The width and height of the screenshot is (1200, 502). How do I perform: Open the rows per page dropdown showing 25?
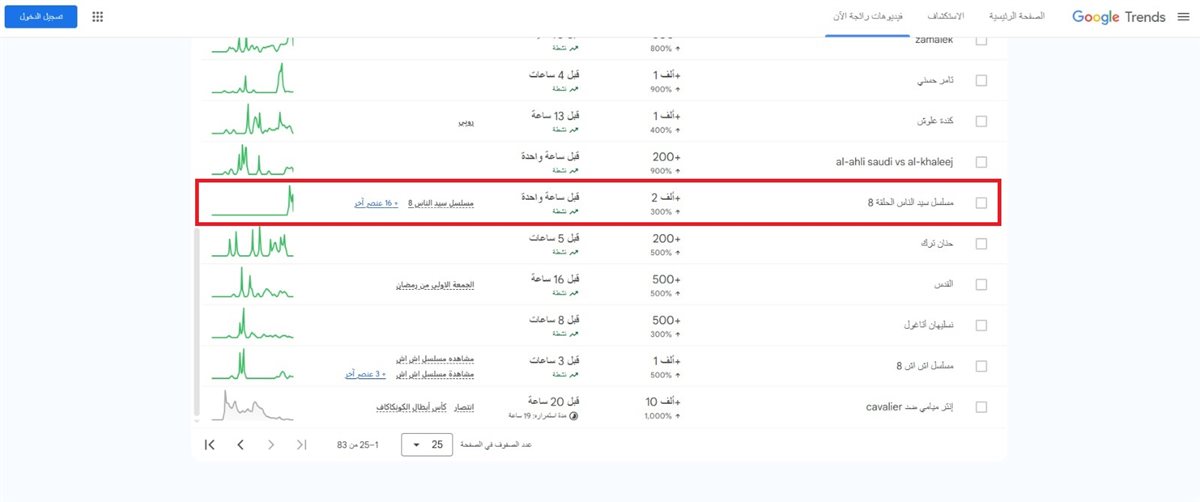427,445
